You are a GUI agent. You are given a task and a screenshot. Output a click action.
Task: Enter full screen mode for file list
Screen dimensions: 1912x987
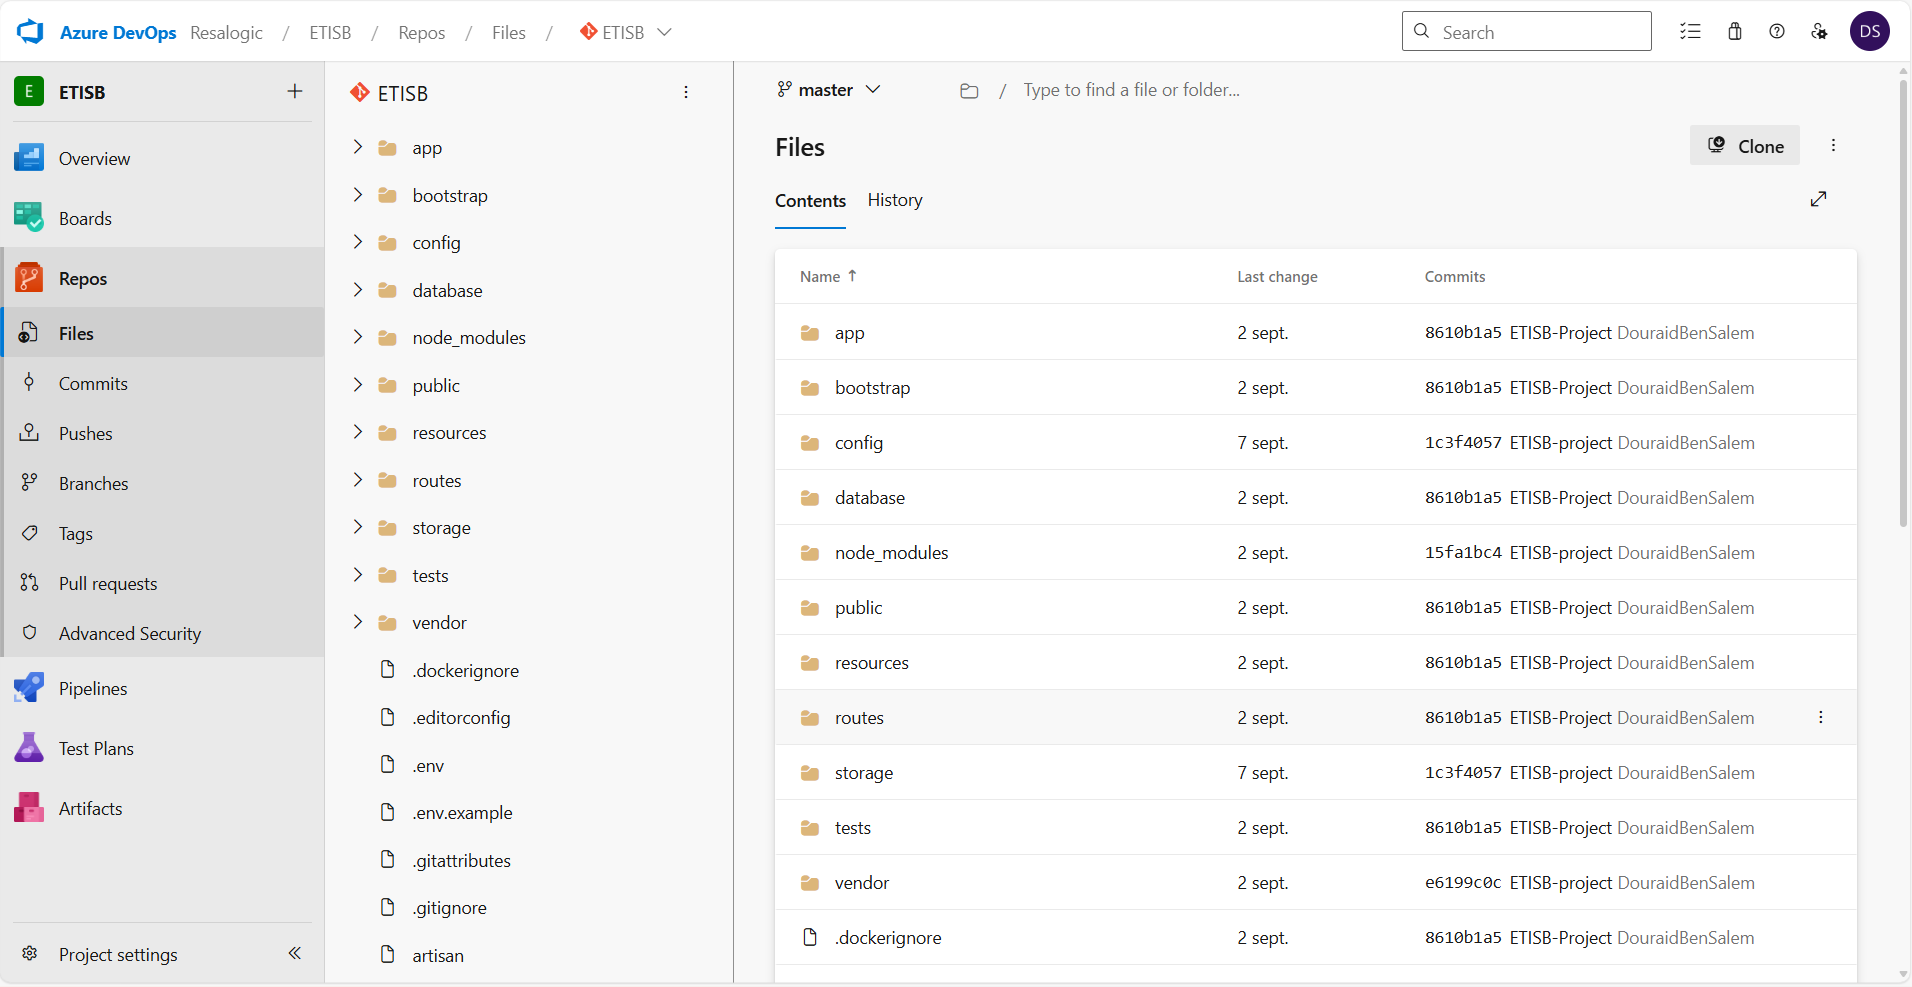pos(1818,199)
